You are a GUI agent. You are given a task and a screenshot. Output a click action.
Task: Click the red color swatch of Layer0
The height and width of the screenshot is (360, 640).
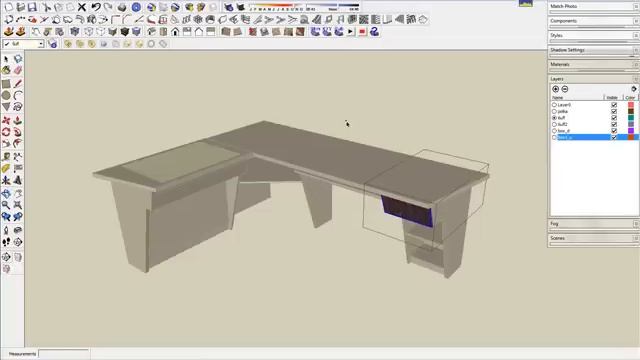631,105
